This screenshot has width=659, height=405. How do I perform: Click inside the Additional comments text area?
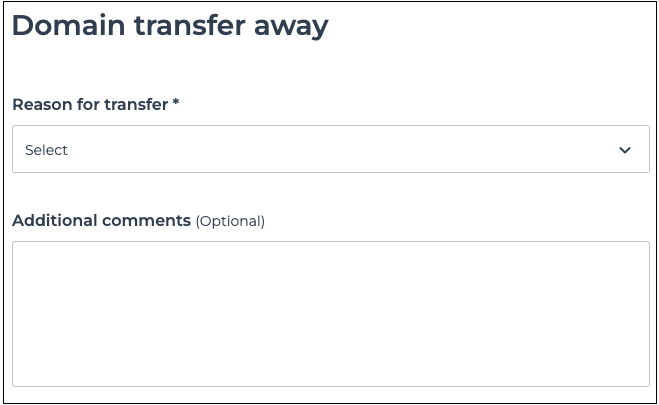click(x=330, y=313)
